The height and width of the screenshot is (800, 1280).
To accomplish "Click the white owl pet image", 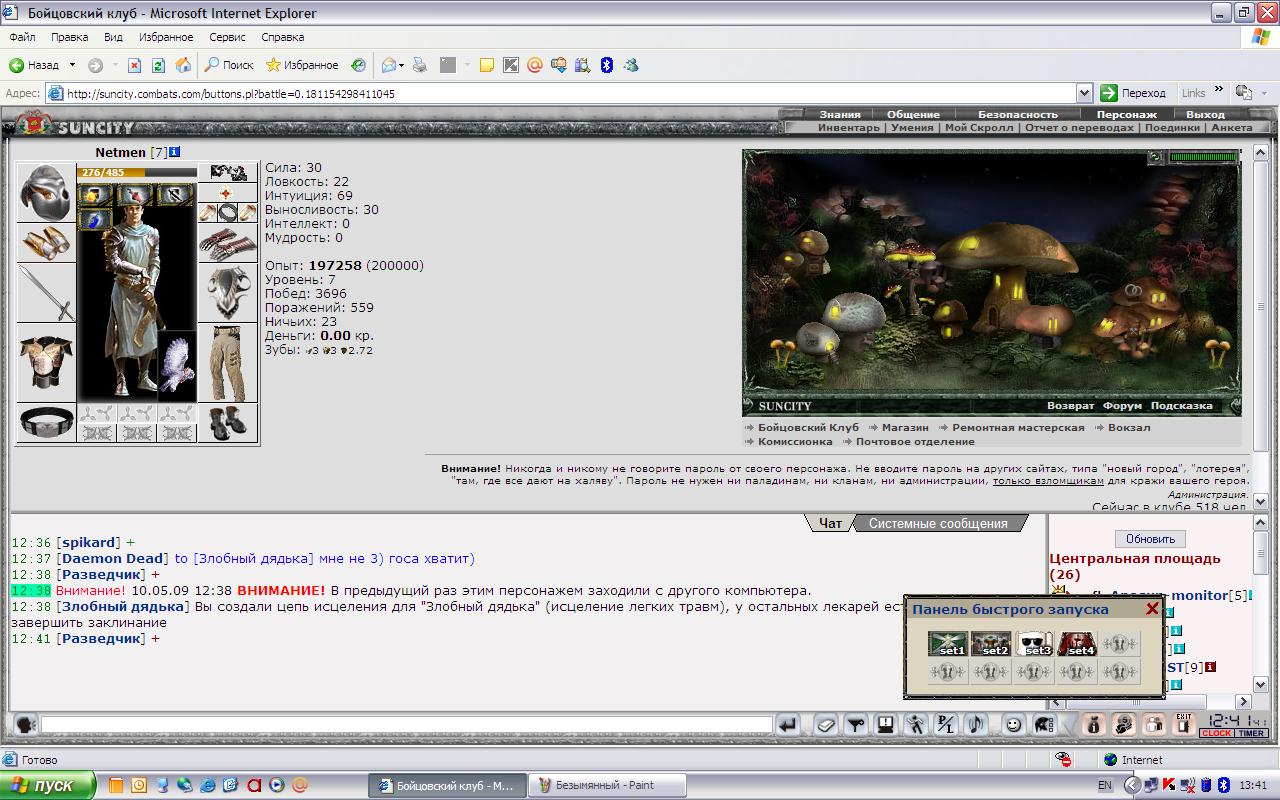I will click(x=177, y=365).
